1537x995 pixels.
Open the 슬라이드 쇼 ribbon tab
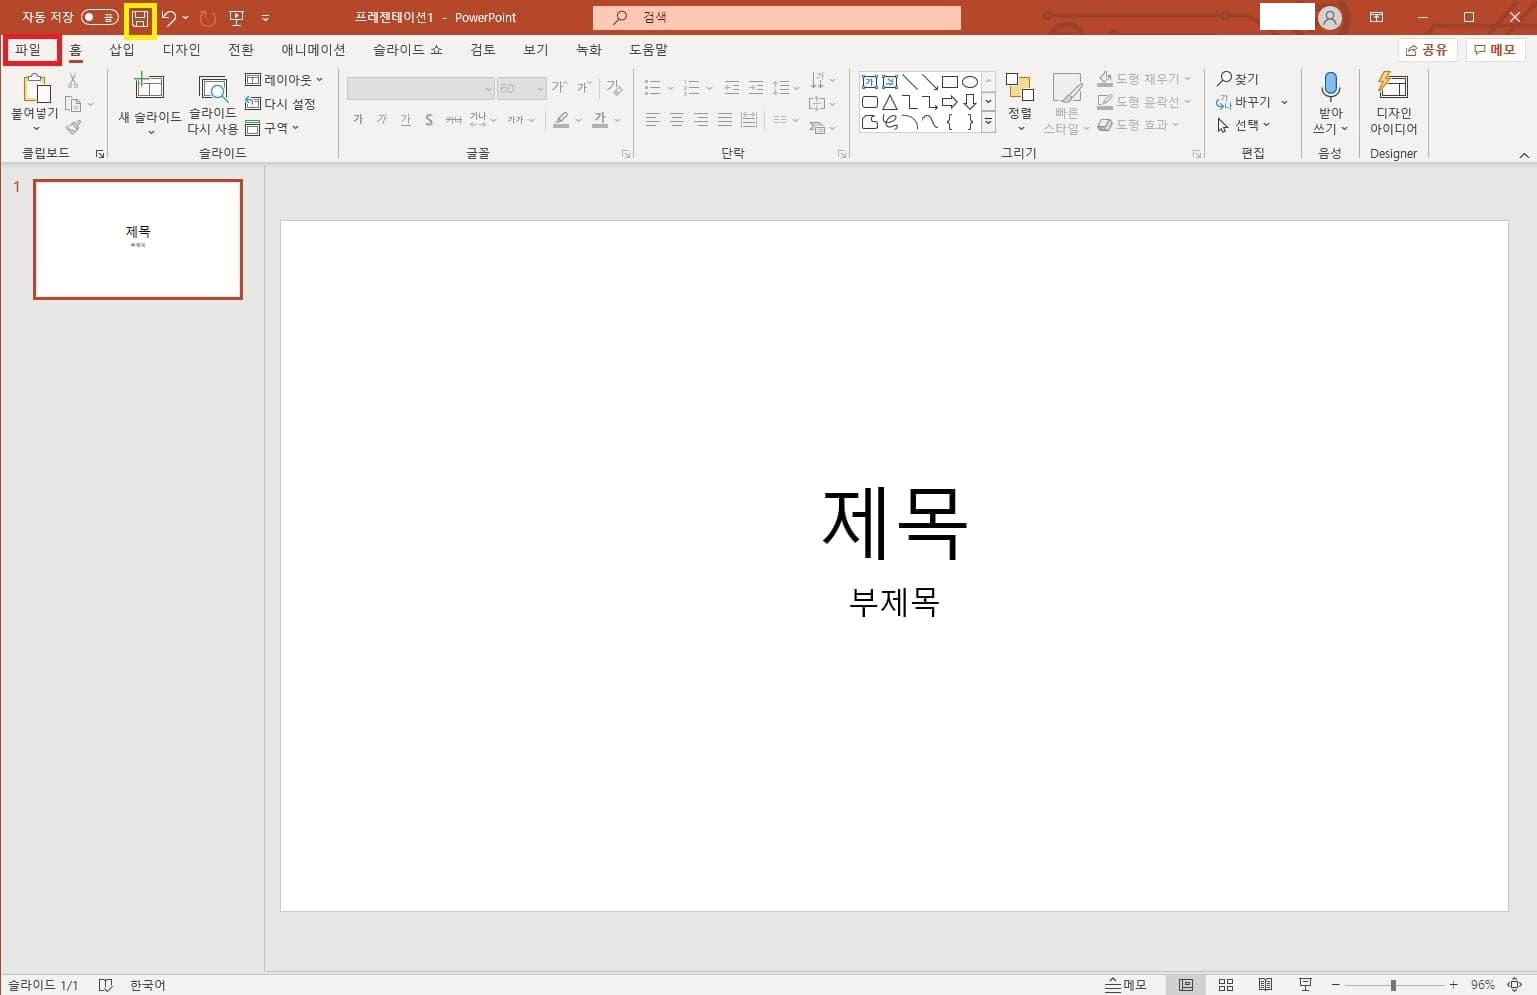pos(406,49)
